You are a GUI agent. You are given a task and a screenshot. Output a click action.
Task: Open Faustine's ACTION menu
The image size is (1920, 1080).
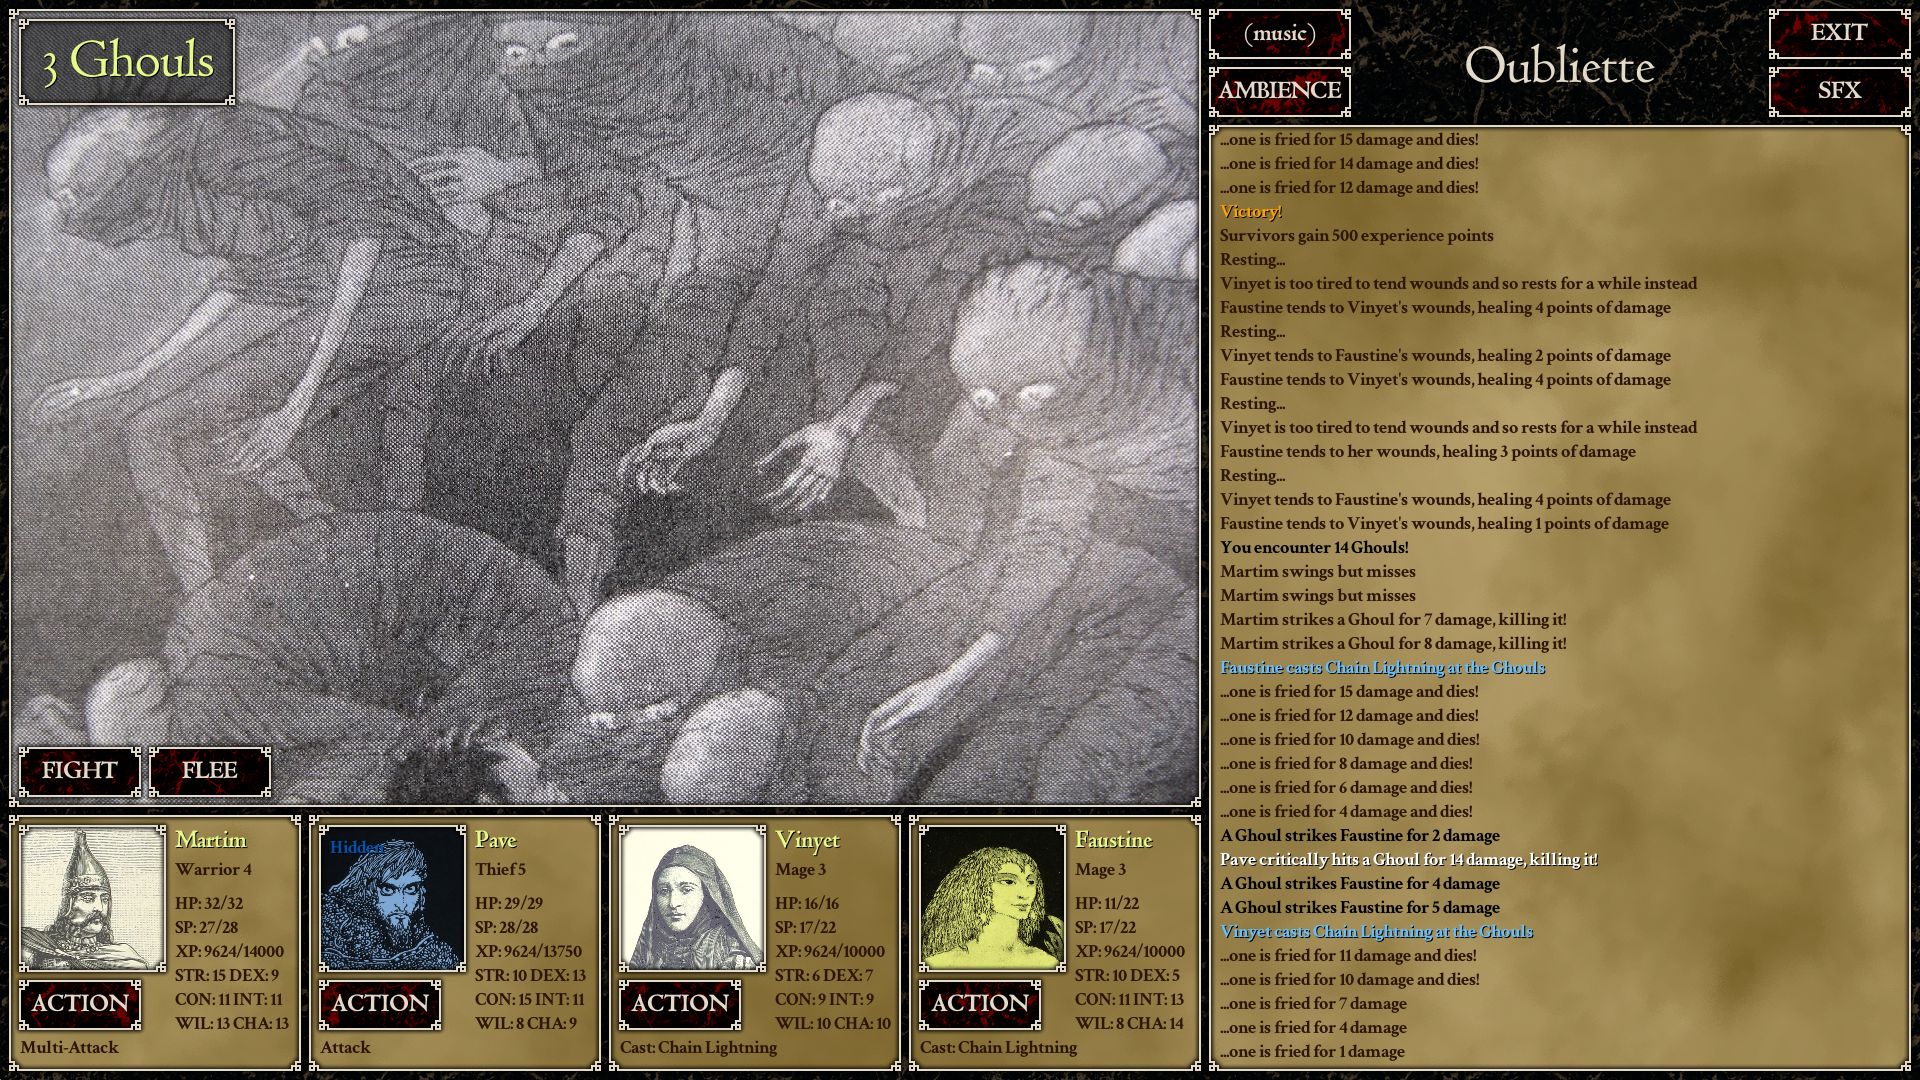[980, 1004]
